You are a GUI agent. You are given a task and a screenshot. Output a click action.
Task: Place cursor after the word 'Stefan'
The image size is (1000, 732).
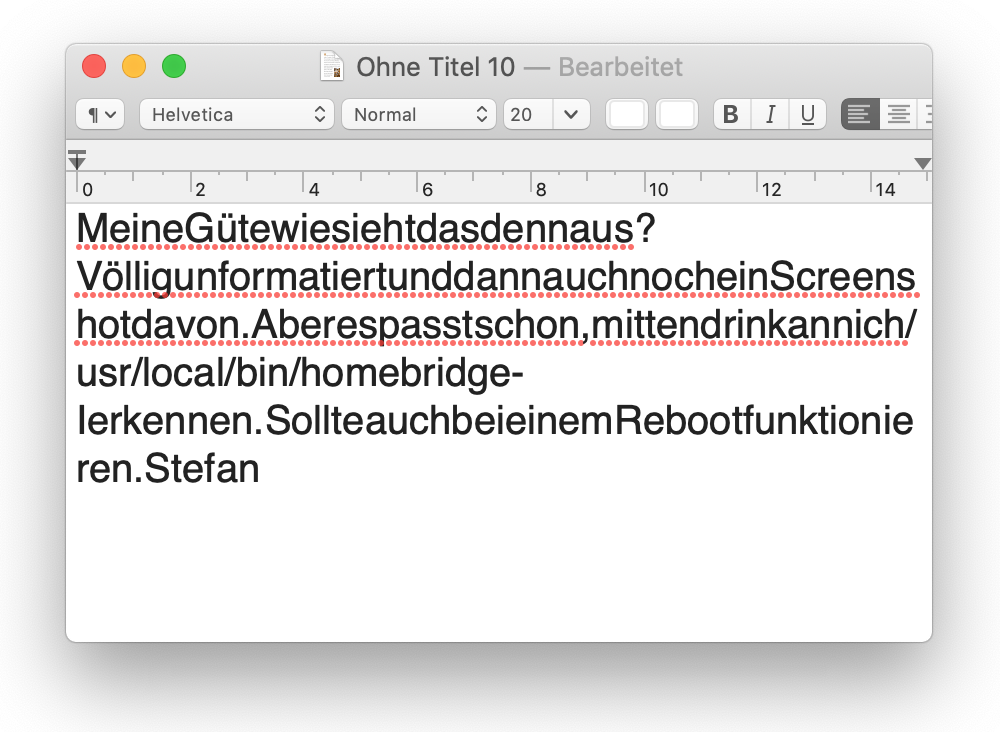[x=261, y=468]
